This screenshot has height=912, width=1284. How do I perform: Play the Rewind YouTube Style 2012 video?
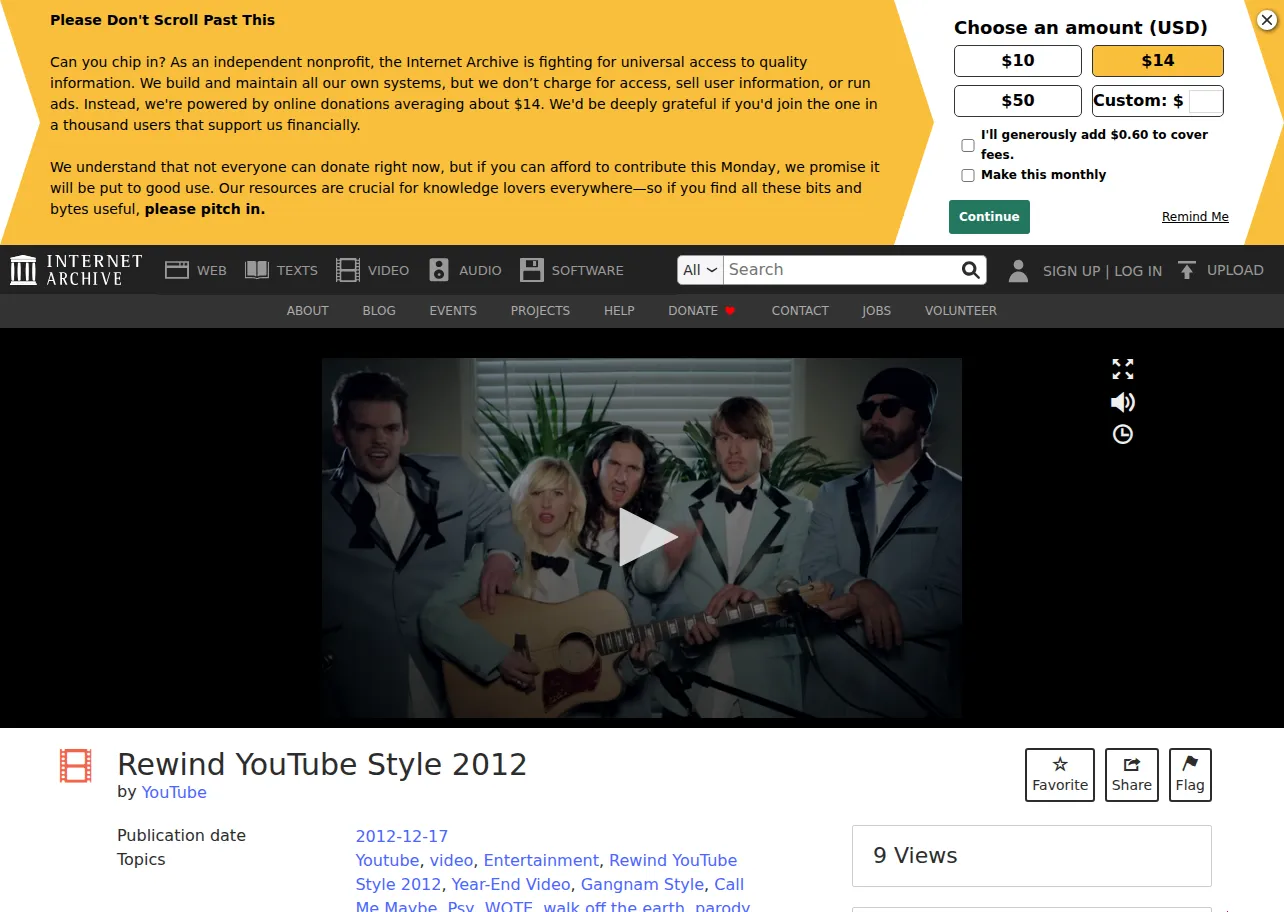click(646, 537)
